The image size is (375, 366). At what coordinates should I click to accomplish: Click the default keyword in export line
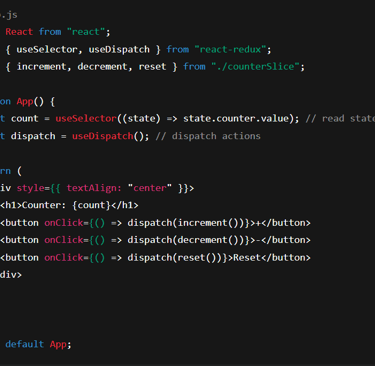point(25,344)
